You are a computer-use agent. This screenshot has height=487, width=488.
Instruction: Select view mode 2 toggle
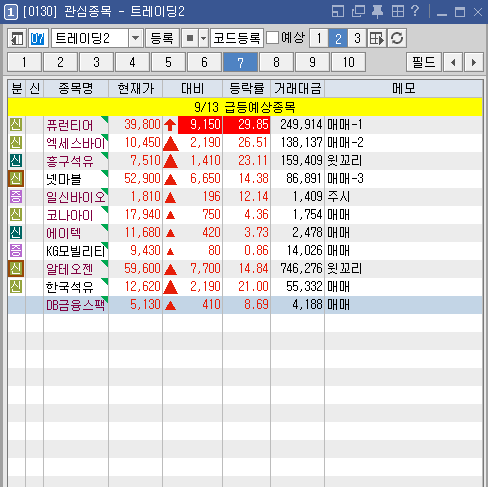[x=338, y=38]
